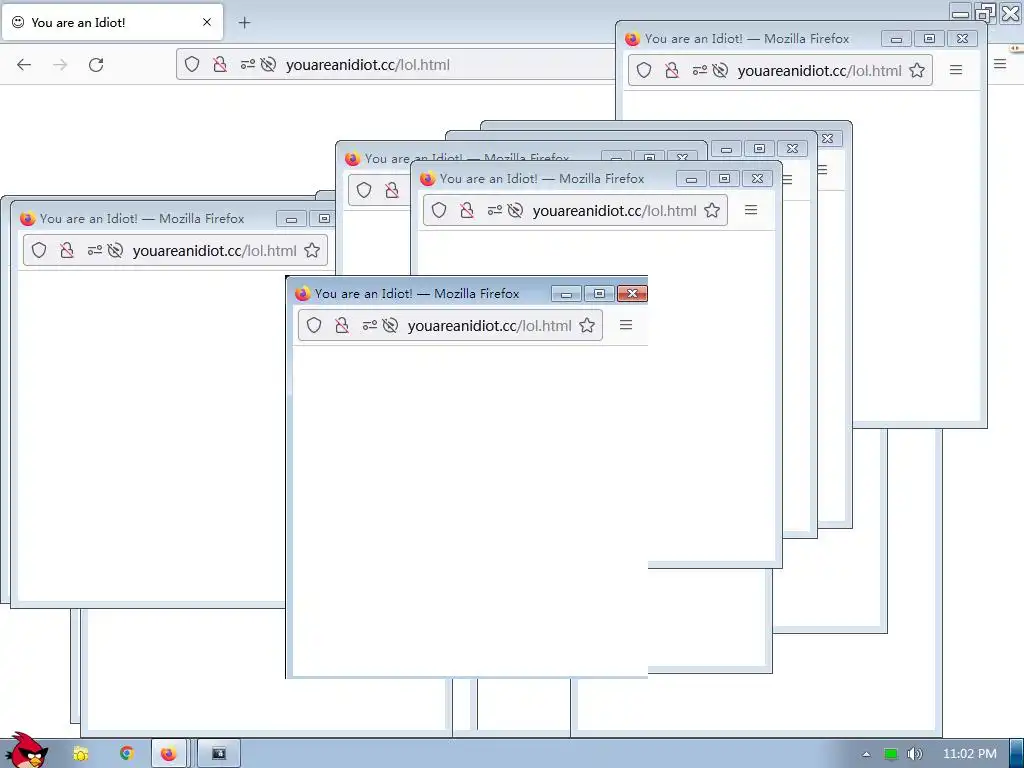Click the Firefox taskbar button
The image size is (1024, 768).
point(168,754)
